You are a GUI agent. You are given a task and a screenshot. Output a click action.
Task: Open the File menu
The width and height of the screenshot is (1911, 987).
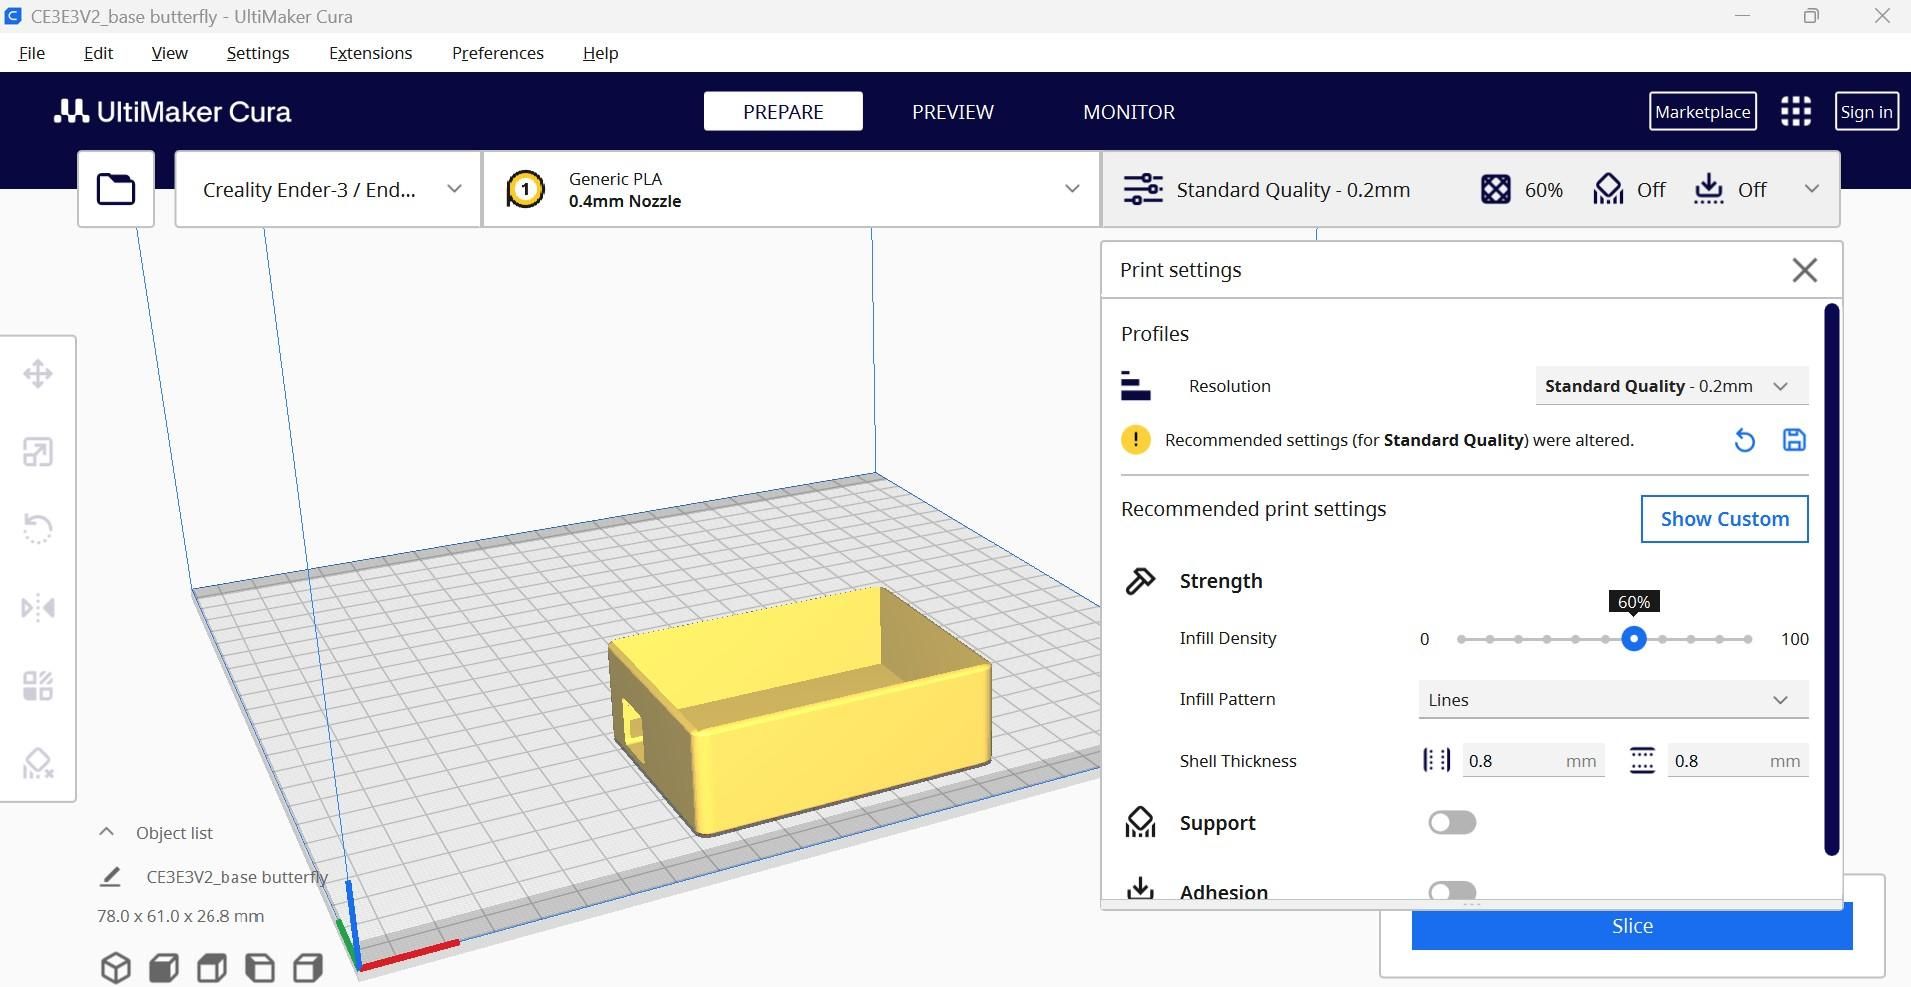(x=32, y=53)
